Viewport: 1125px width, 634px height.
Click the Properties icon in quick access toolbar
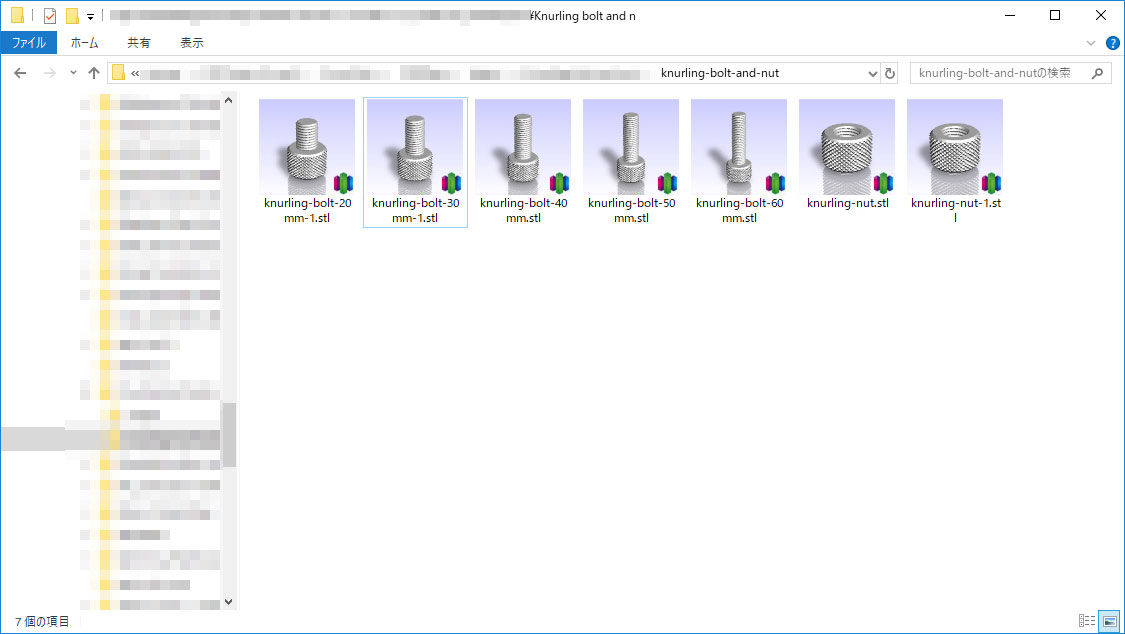[50, 16]
